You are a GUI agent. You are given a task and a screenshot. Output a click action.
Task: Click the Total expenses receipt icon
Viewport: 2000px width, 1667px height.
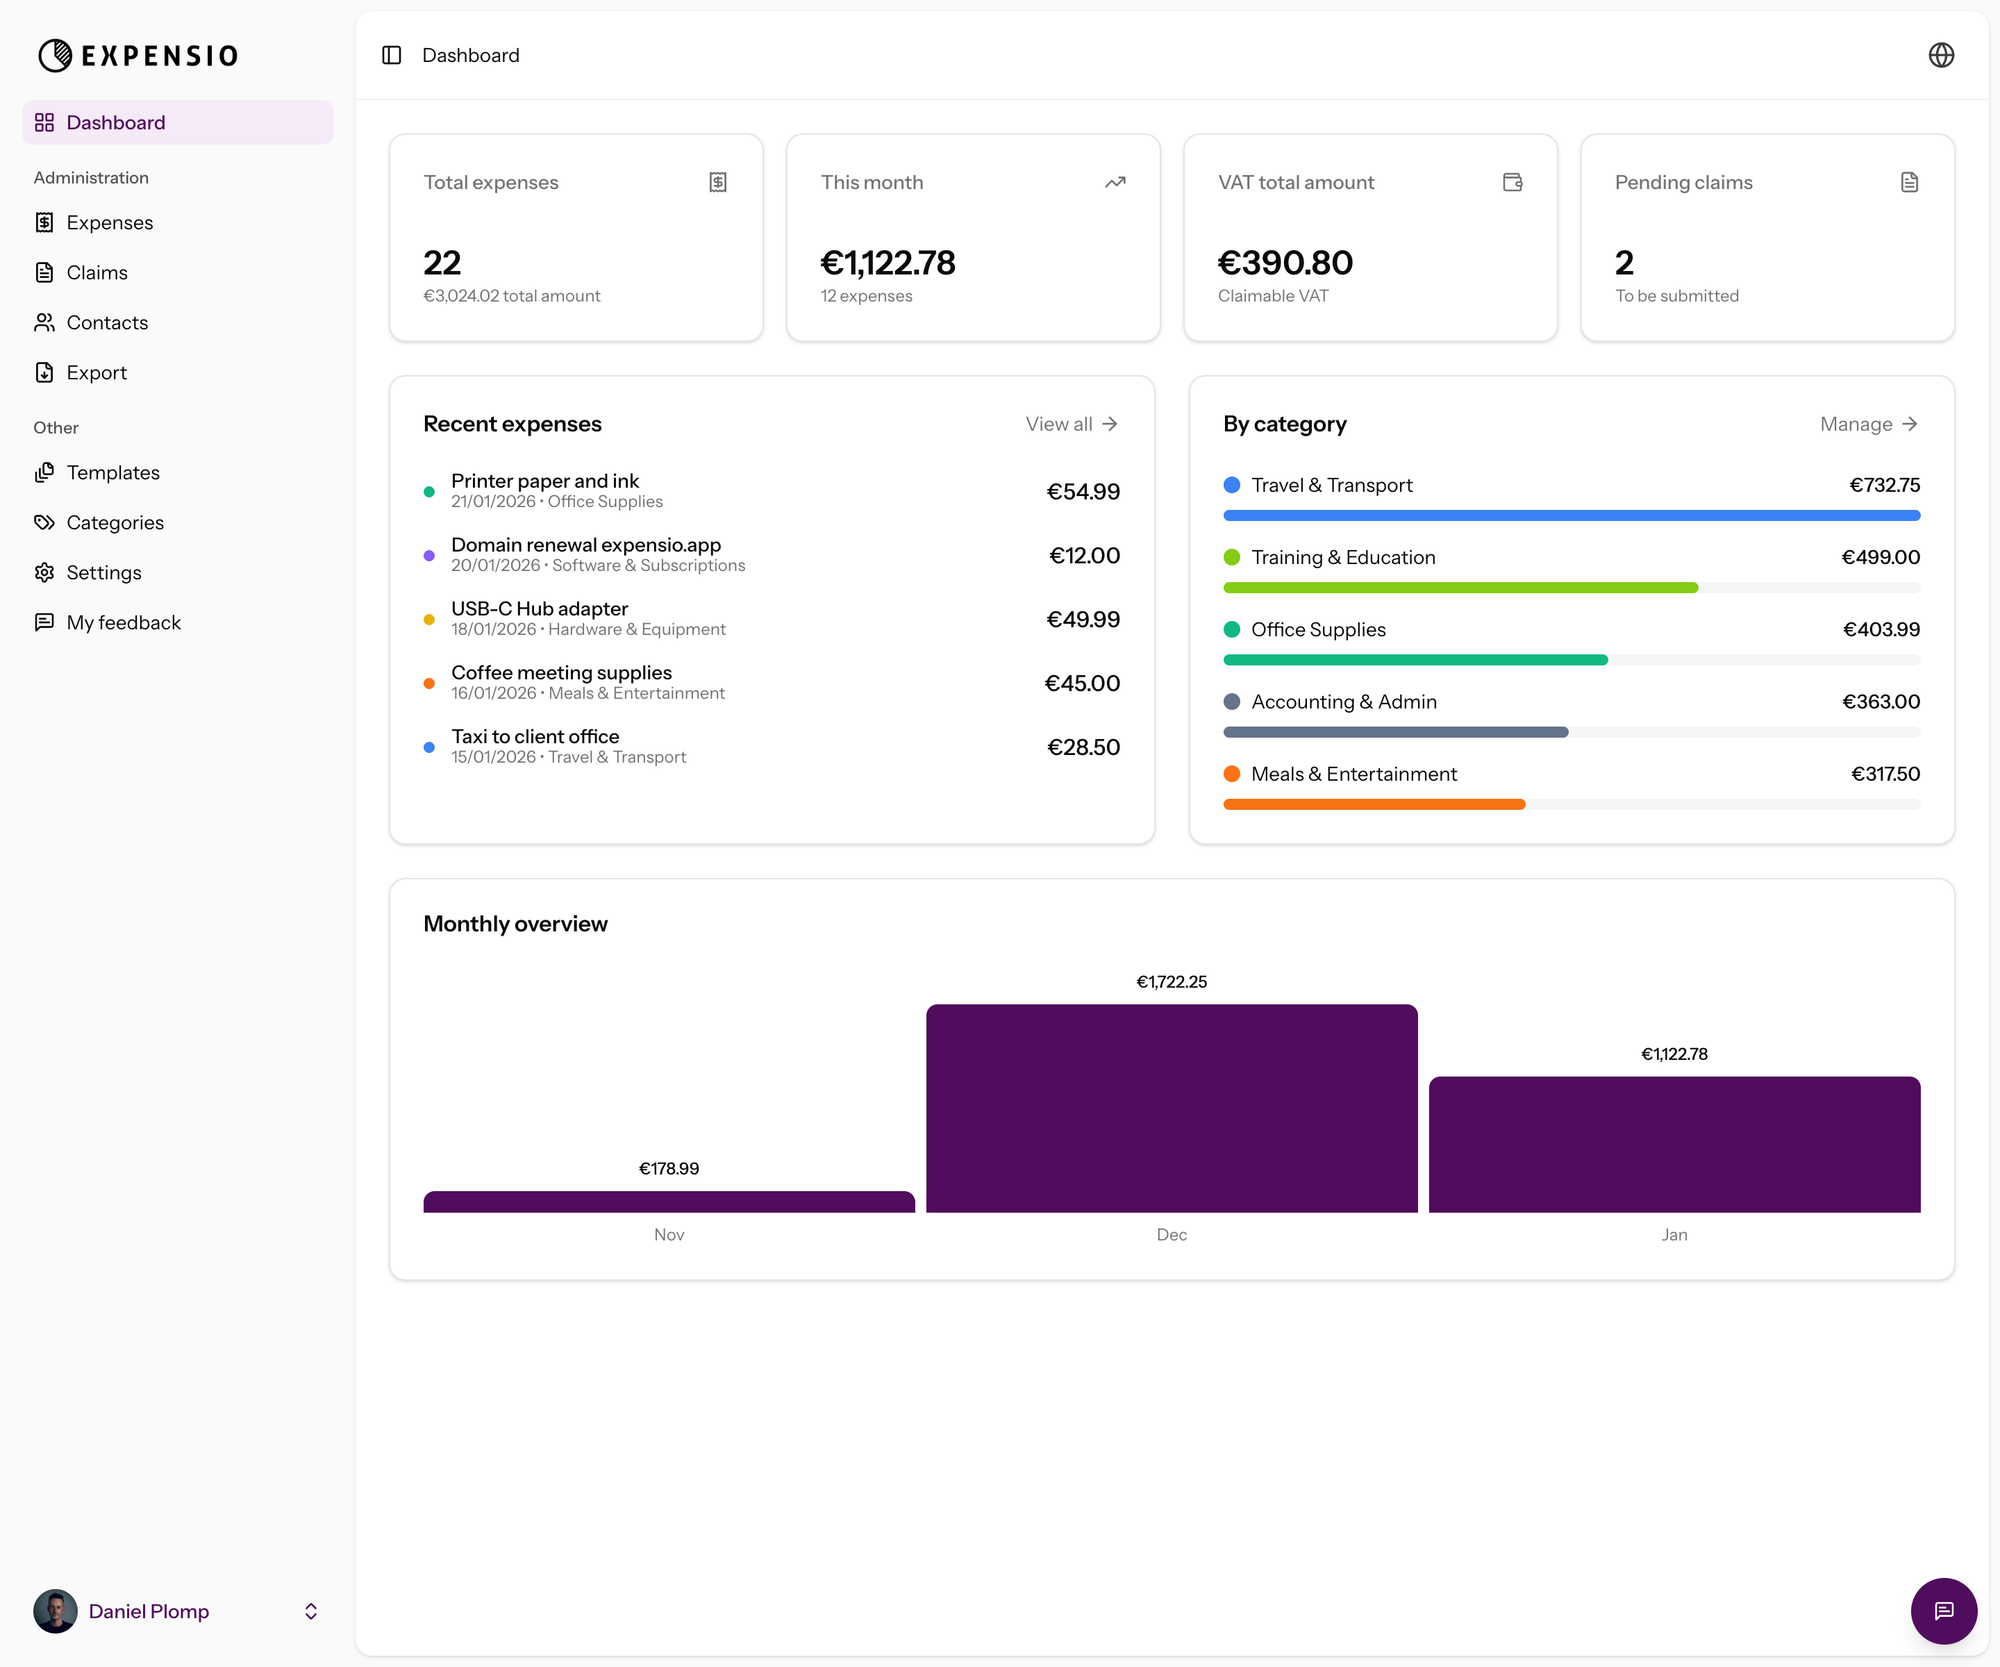[718, 182]
